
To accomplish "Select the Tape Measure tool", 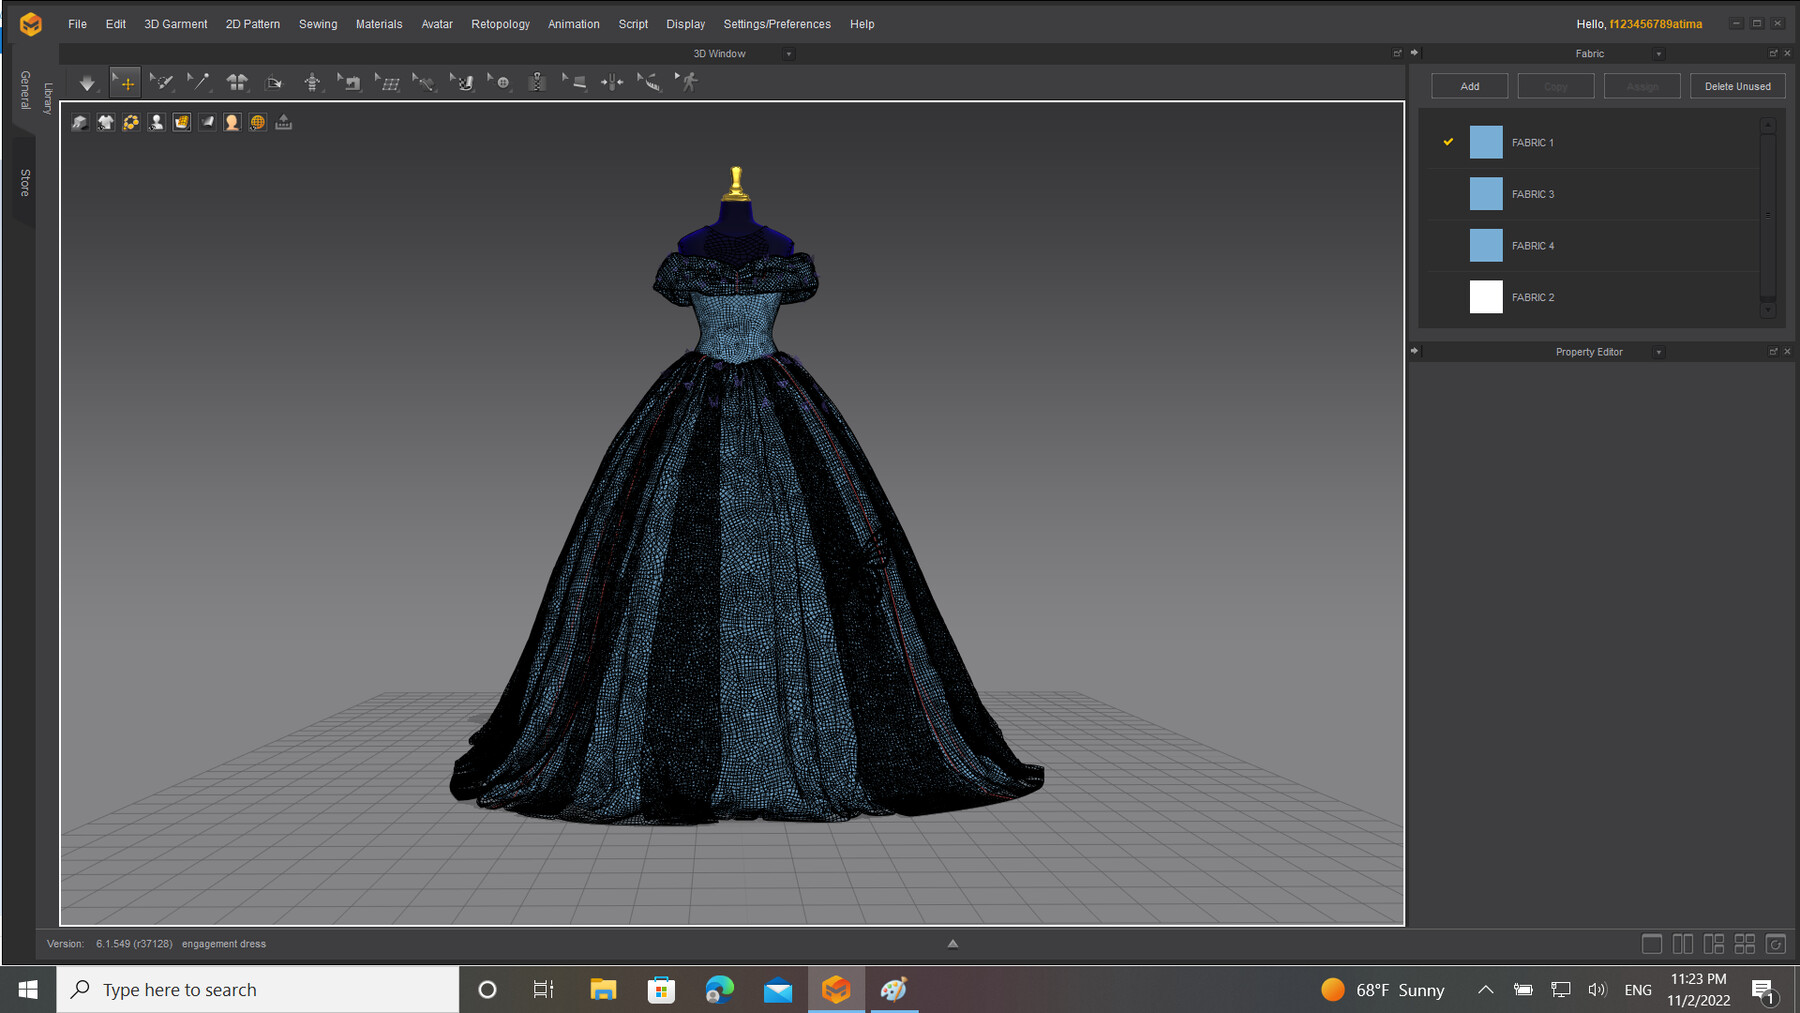I will point(649,82).
